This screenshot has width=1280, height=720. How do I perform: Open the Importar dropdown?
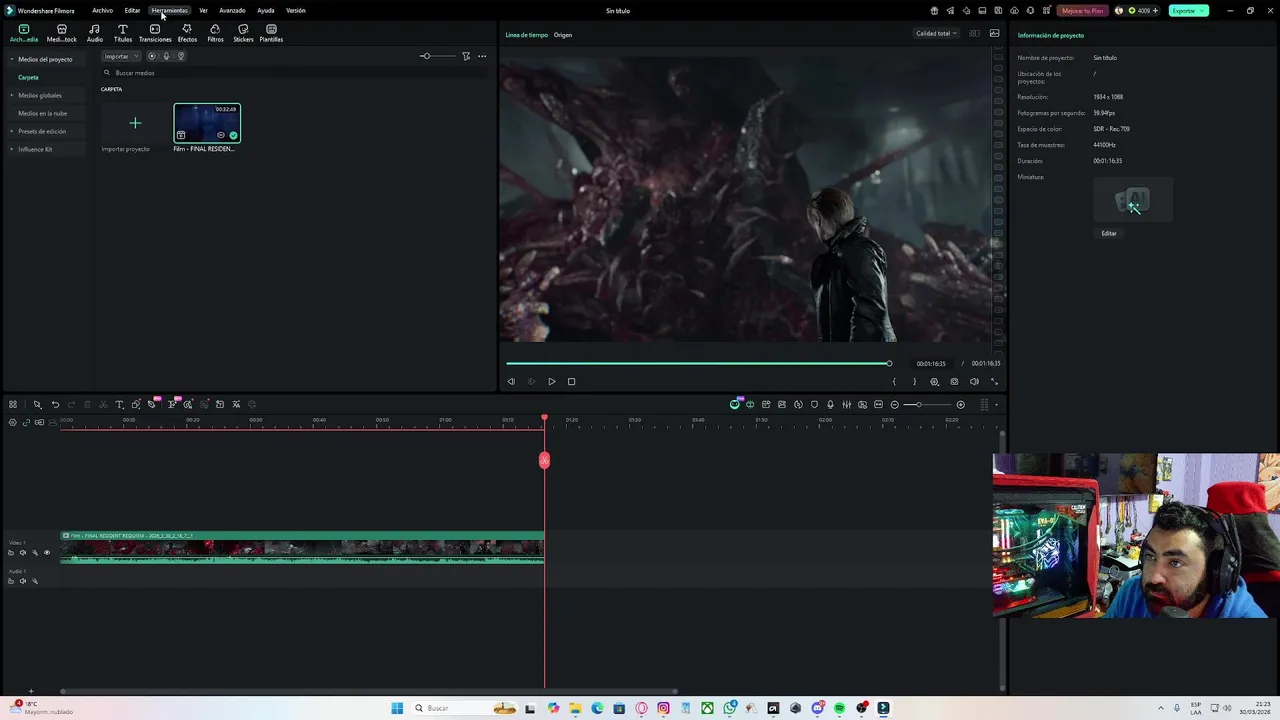(x=121, y=56)
